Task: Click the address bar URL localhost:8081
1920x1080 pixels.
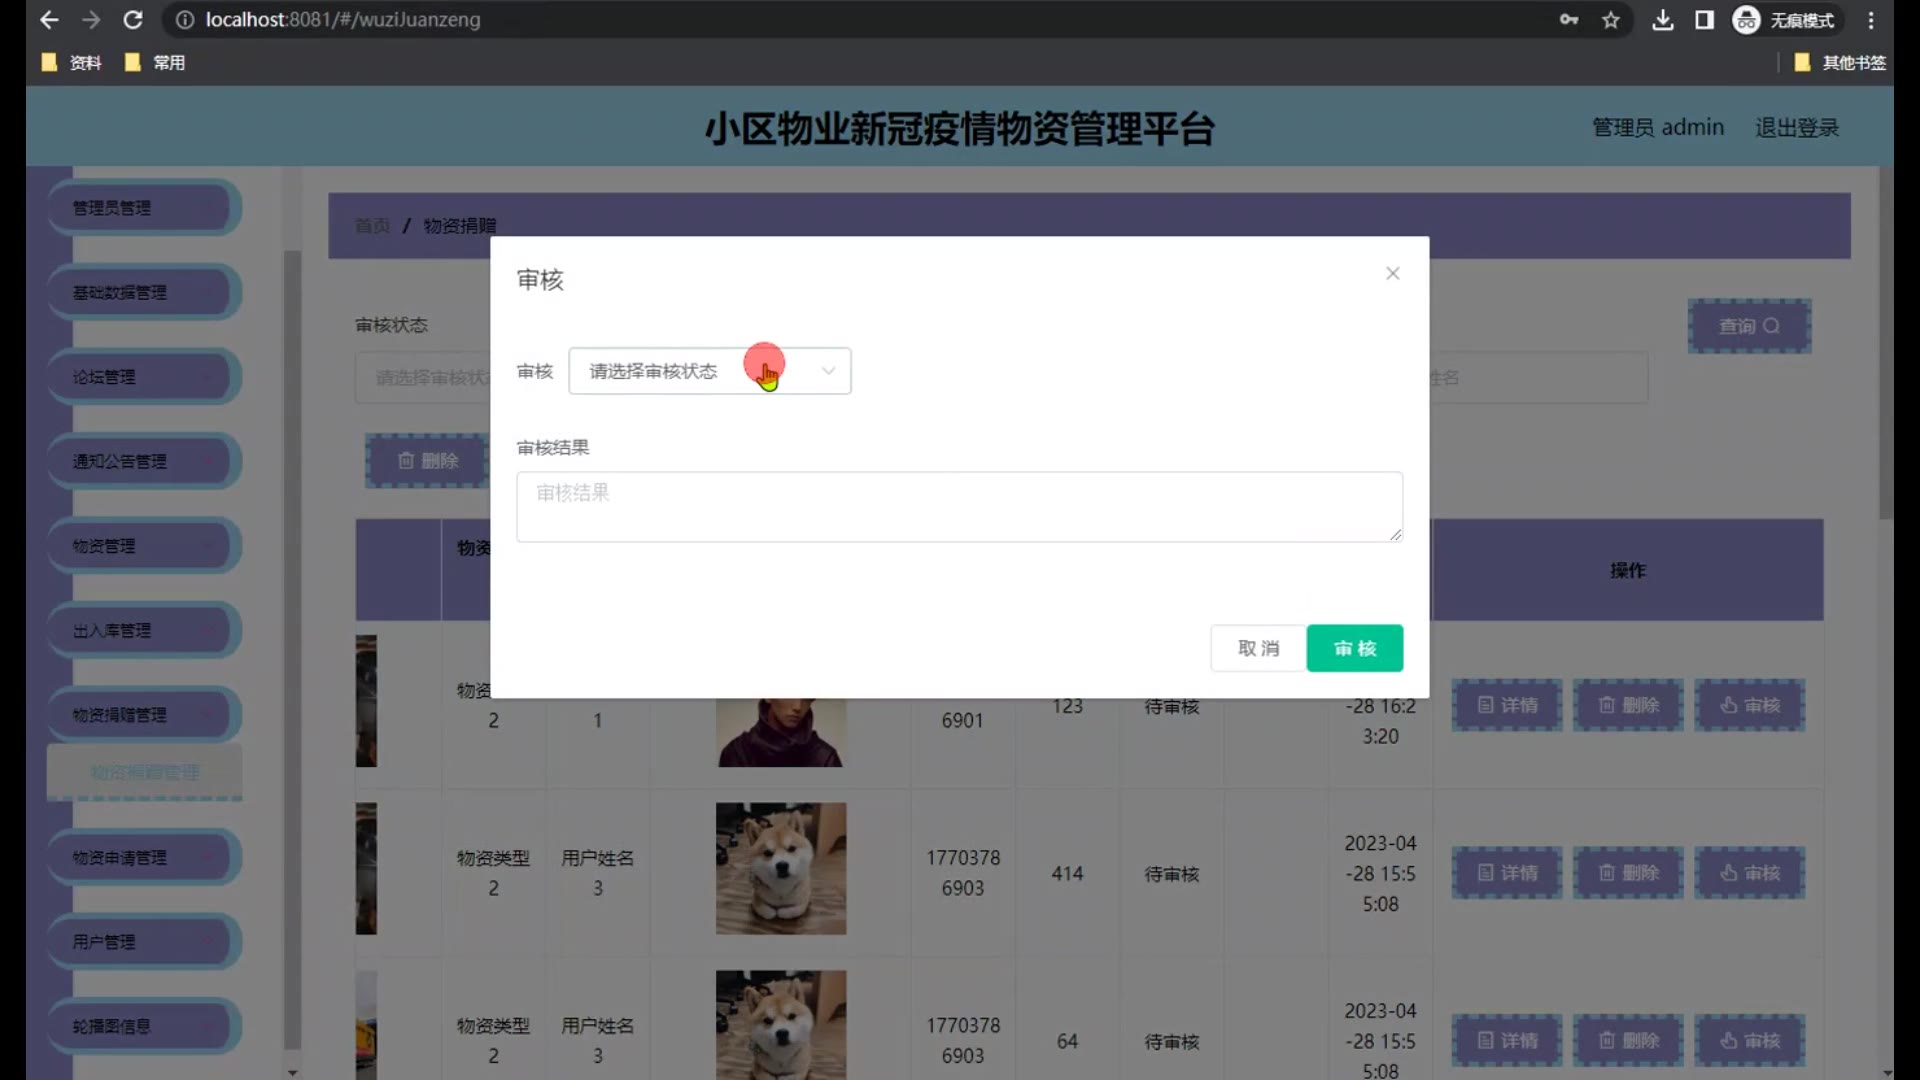Action: (343, 20)
